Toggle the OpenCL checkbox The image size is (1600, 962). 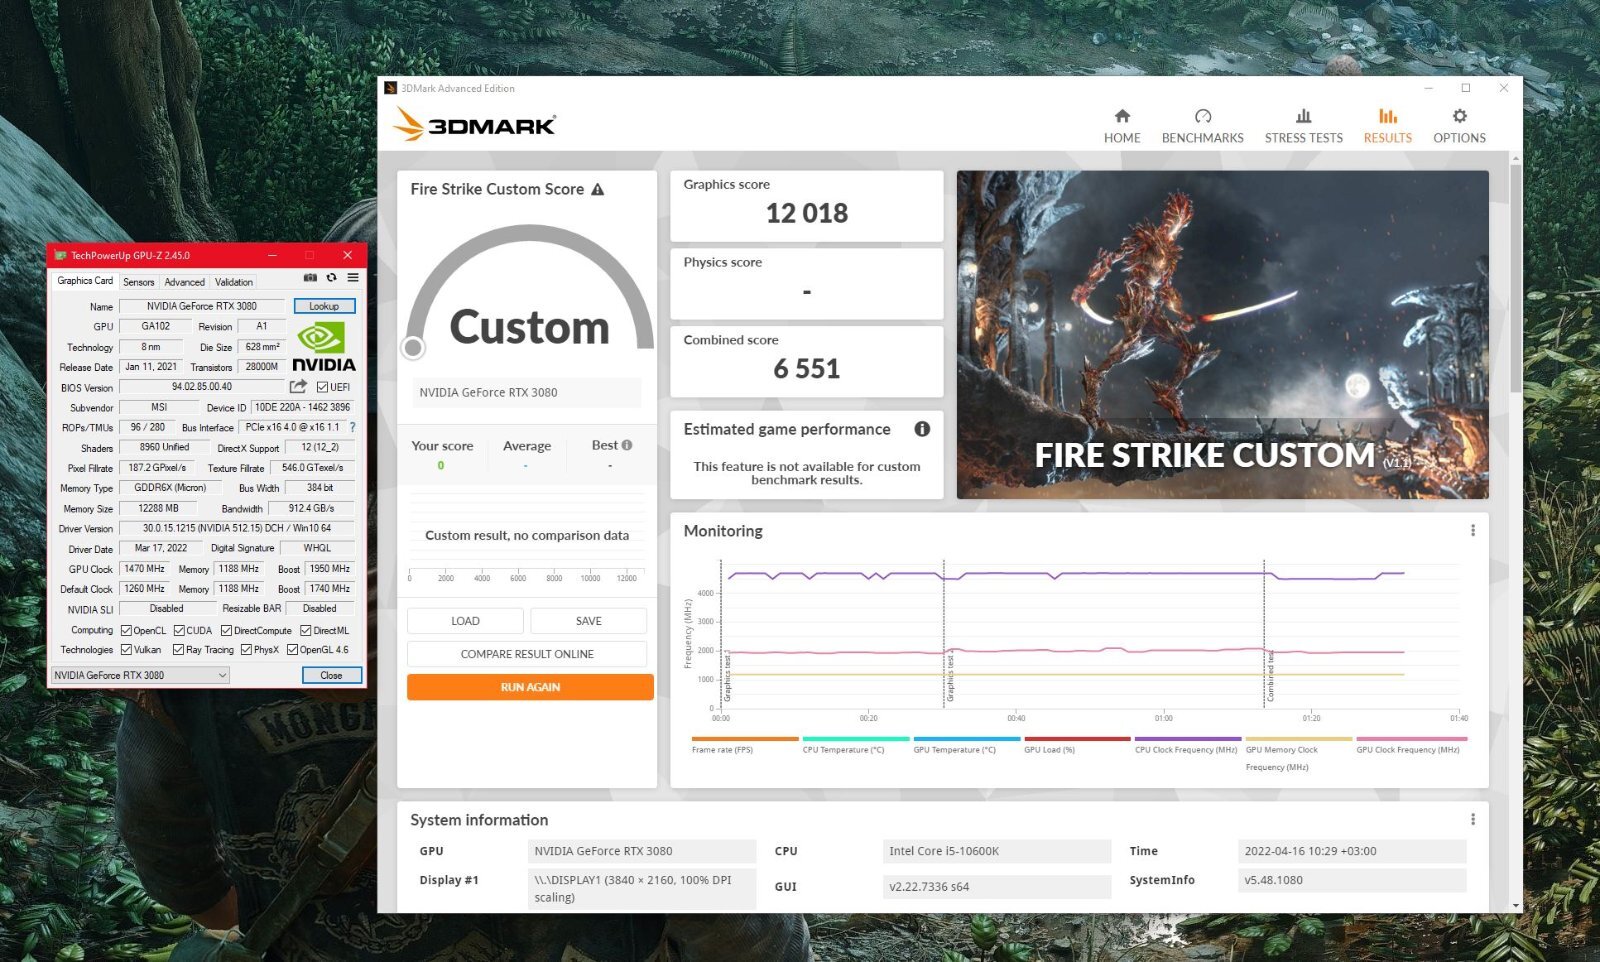[126, 630]
